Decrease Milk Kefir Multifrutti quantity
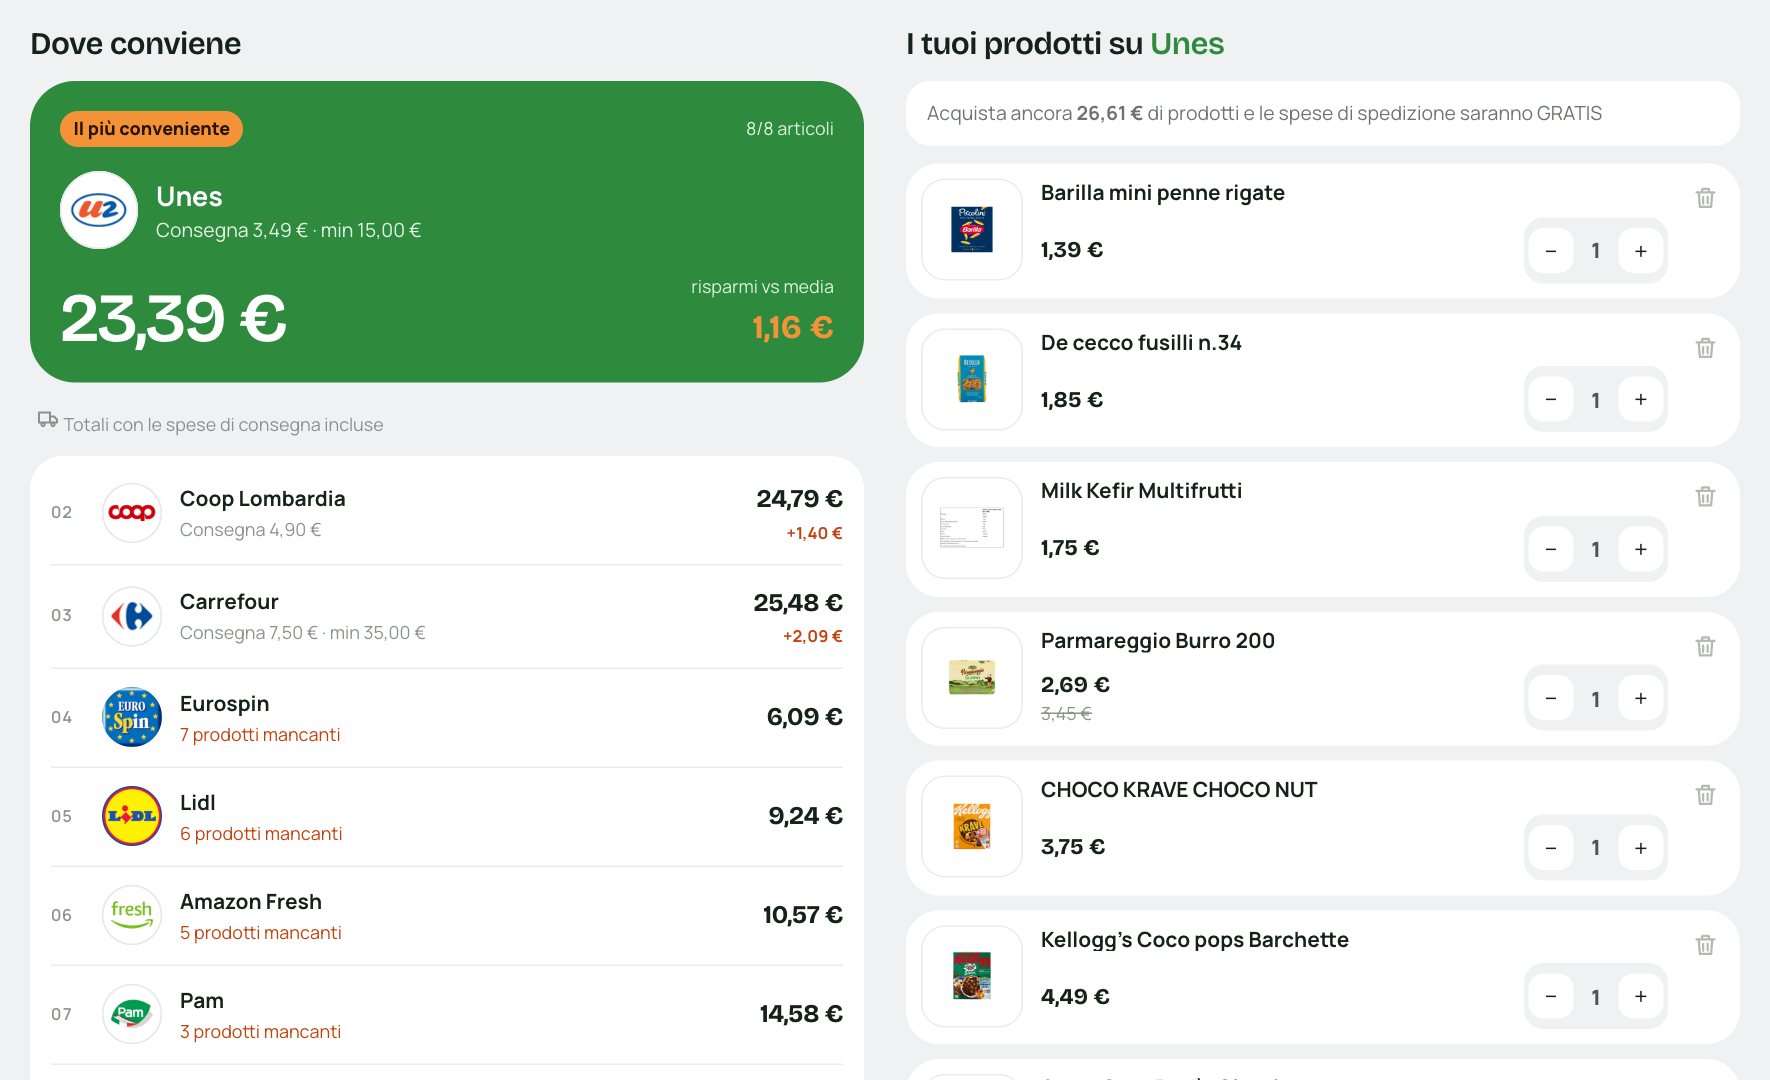 pyautogui.click(x=1551, y=549)
